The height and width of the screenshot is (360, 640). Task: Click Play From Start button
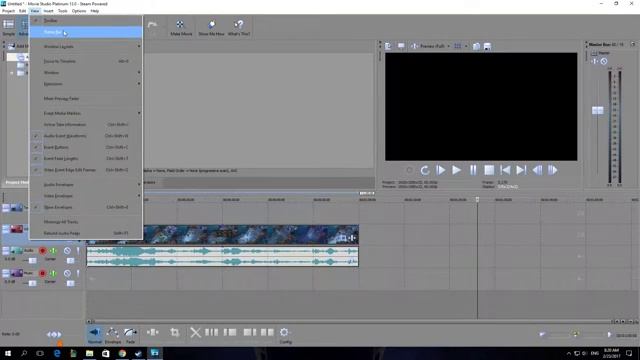pos(441,170)
